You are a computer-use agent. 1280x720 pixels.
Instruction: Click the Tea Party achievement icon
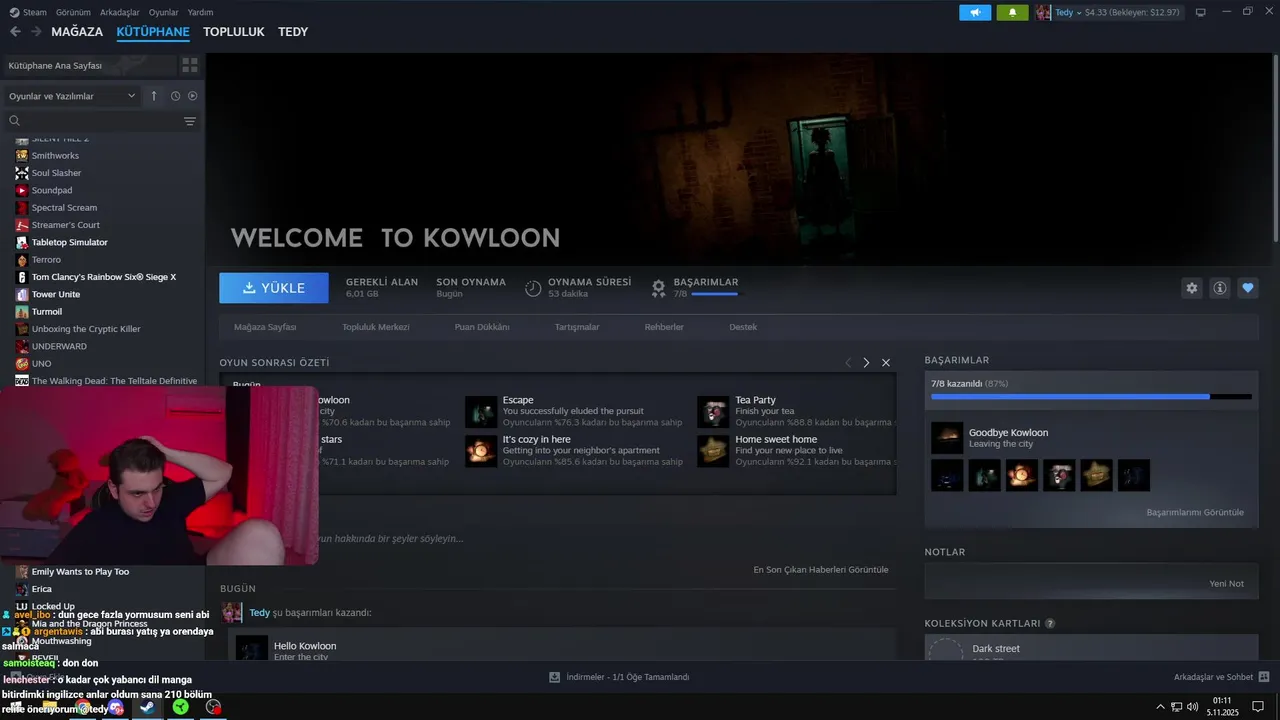[x=713, y=411]
